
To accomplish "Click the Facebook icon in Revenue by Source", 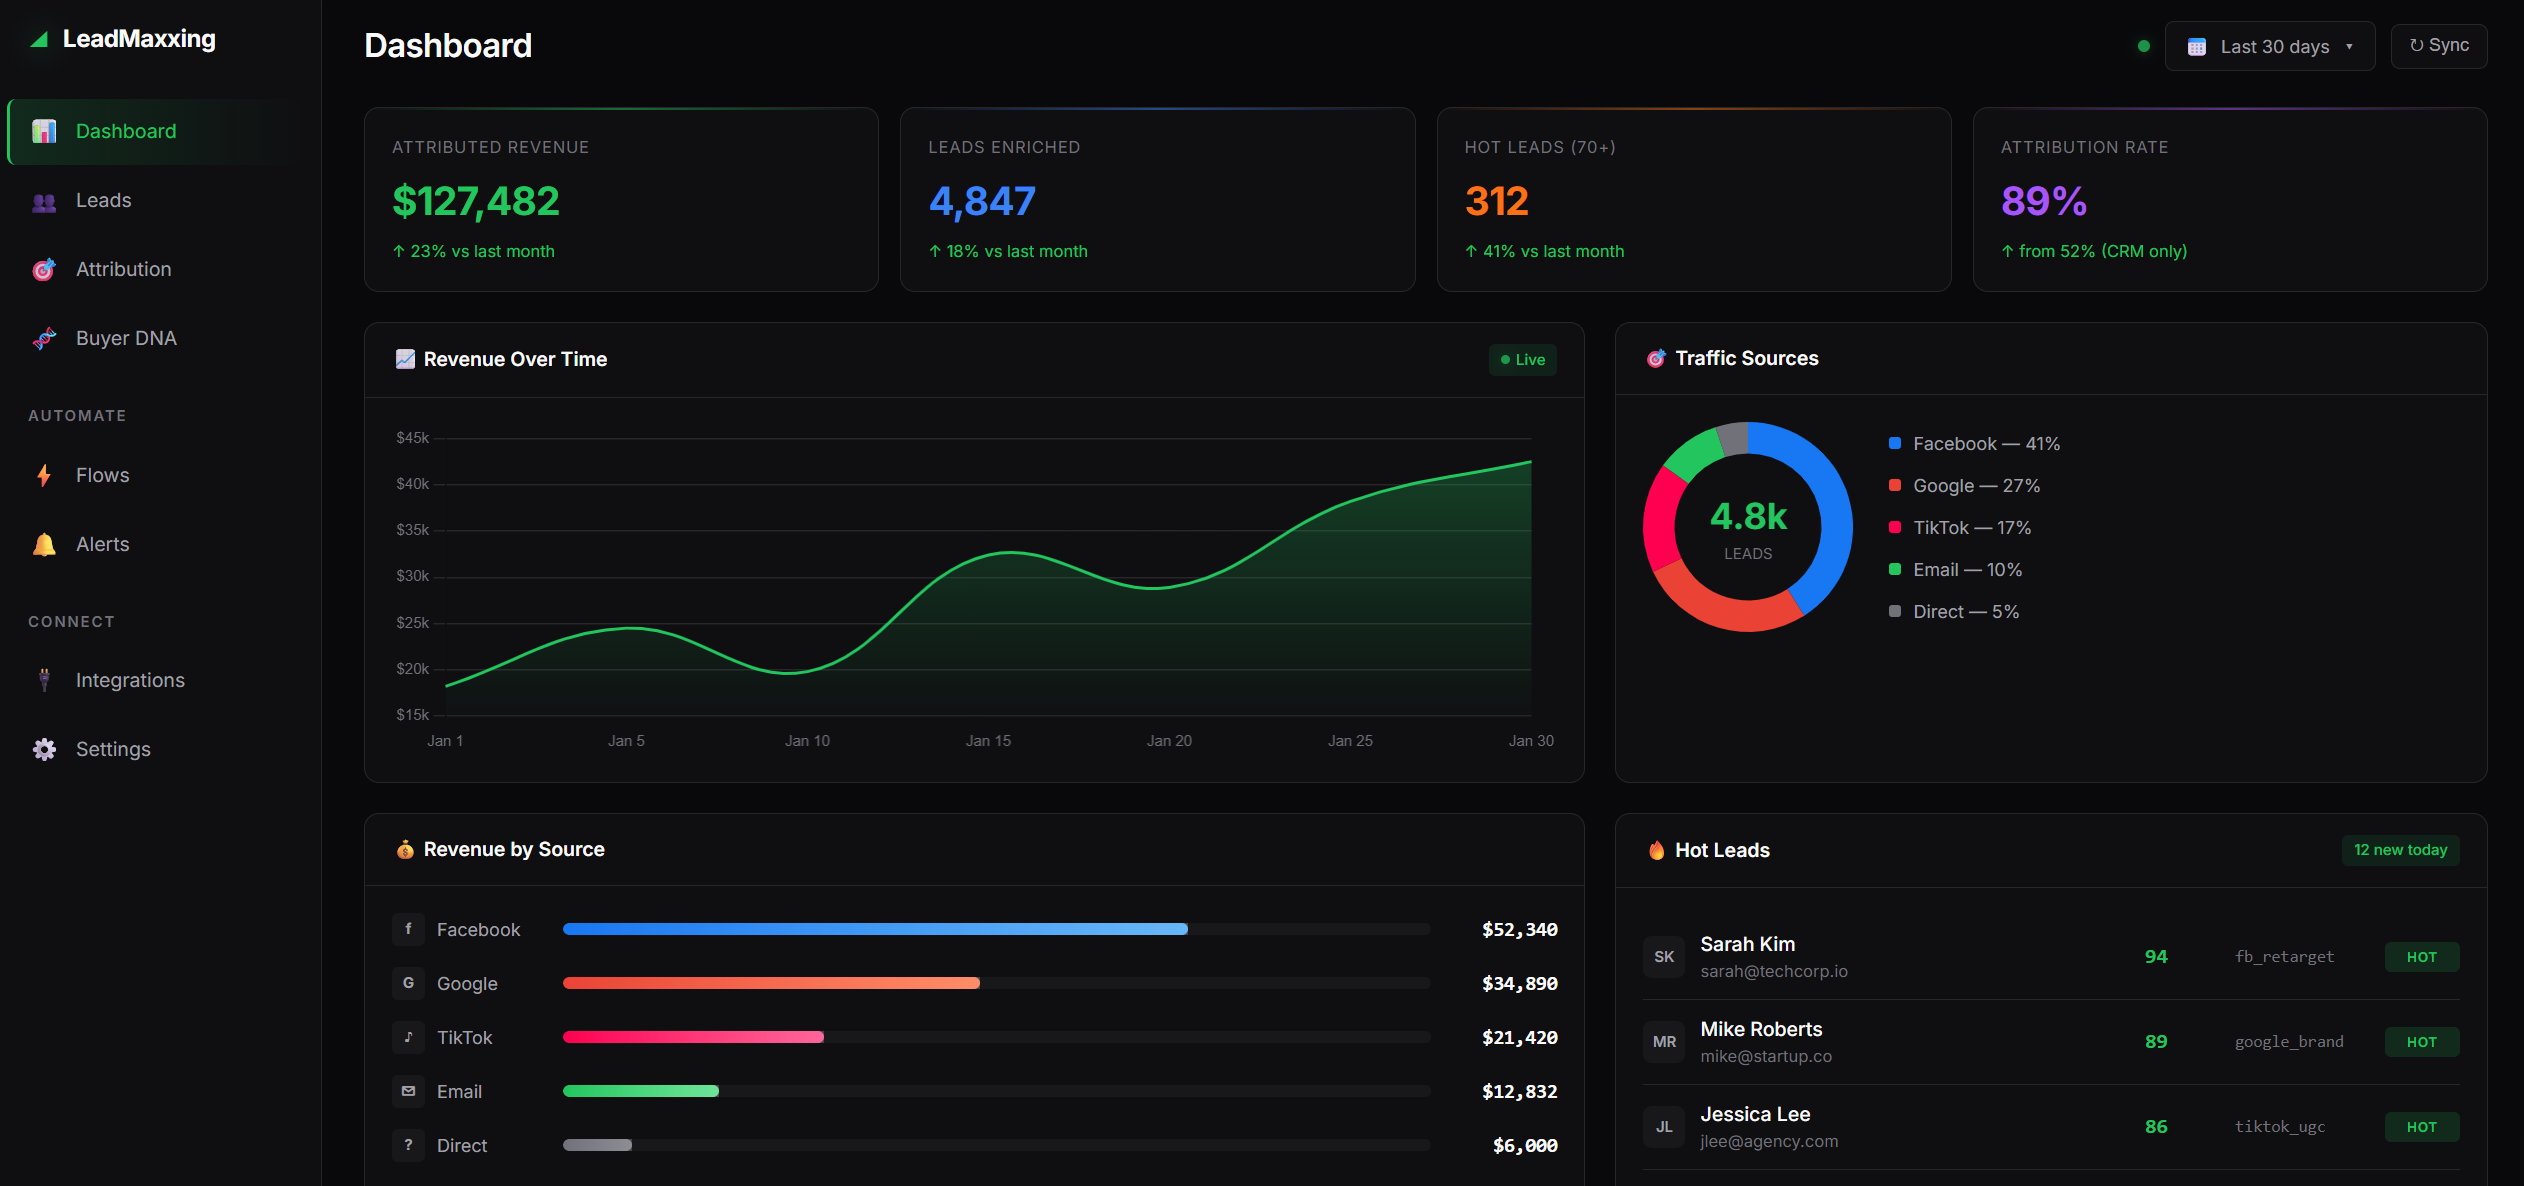I will point(408,929).
